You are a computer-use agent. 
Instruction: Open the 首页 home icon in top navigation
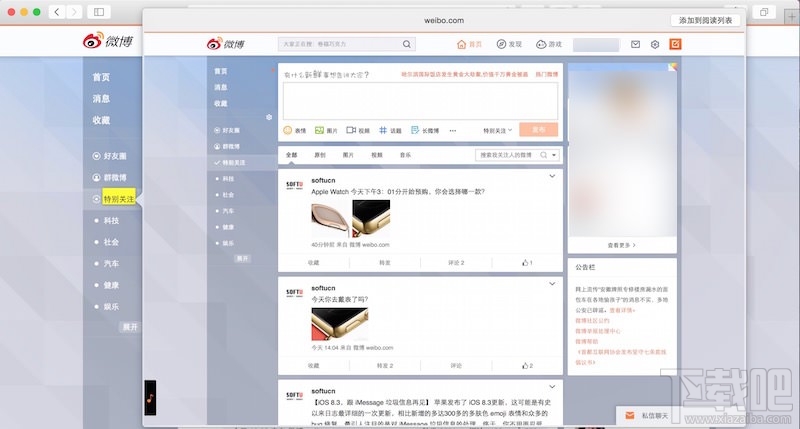[469, 44]
